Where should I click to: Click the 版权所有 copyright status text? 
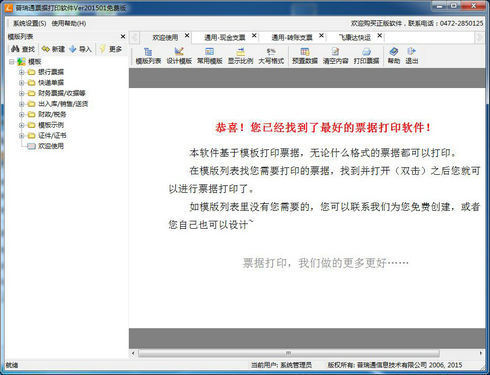click(x=395, y=365)
